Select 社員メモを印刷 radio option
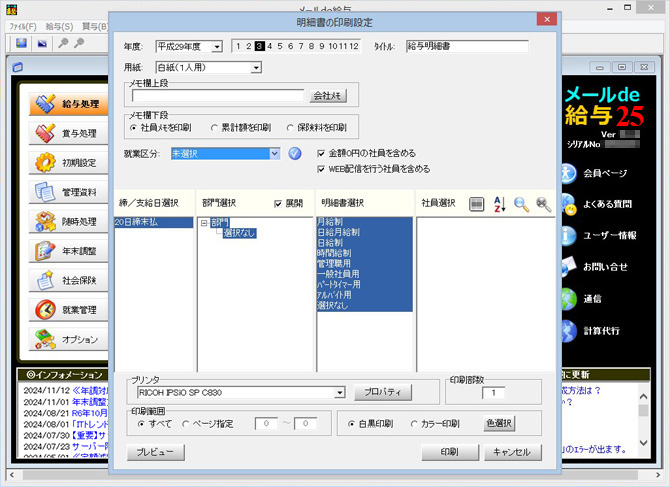The image size is (670, 487). [160, 128]
